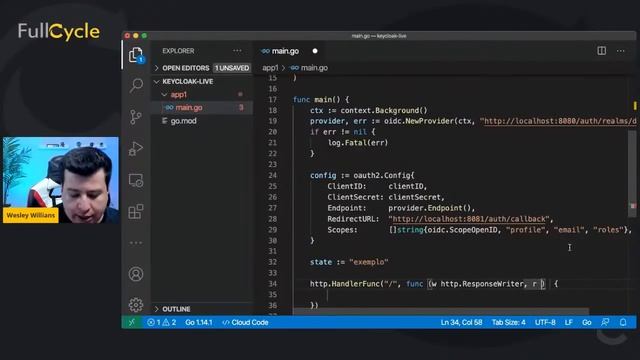
Task: Click the editor vertical scrollbar
Action: (632, 173)
